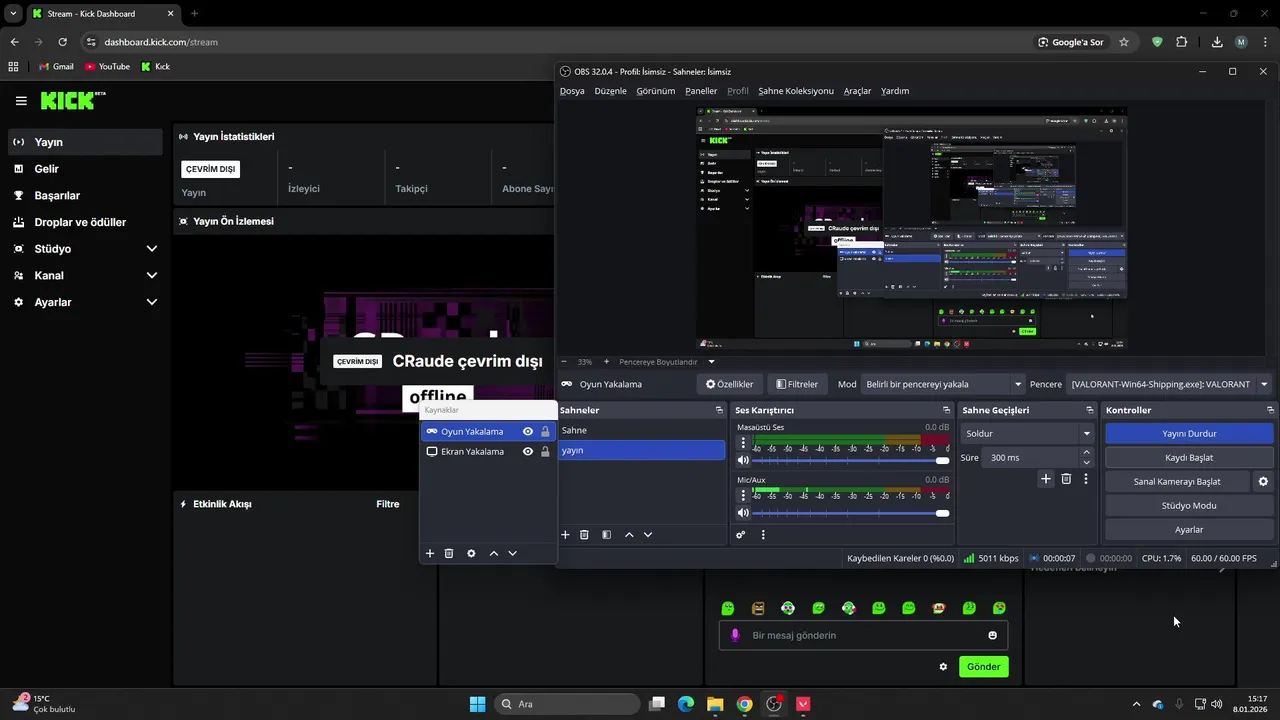Image resolution: width=1280 pixels, height=720 pixels.
Task: Undock the Sahne Geçişleri panel
Action: [x=1090, y=410]
